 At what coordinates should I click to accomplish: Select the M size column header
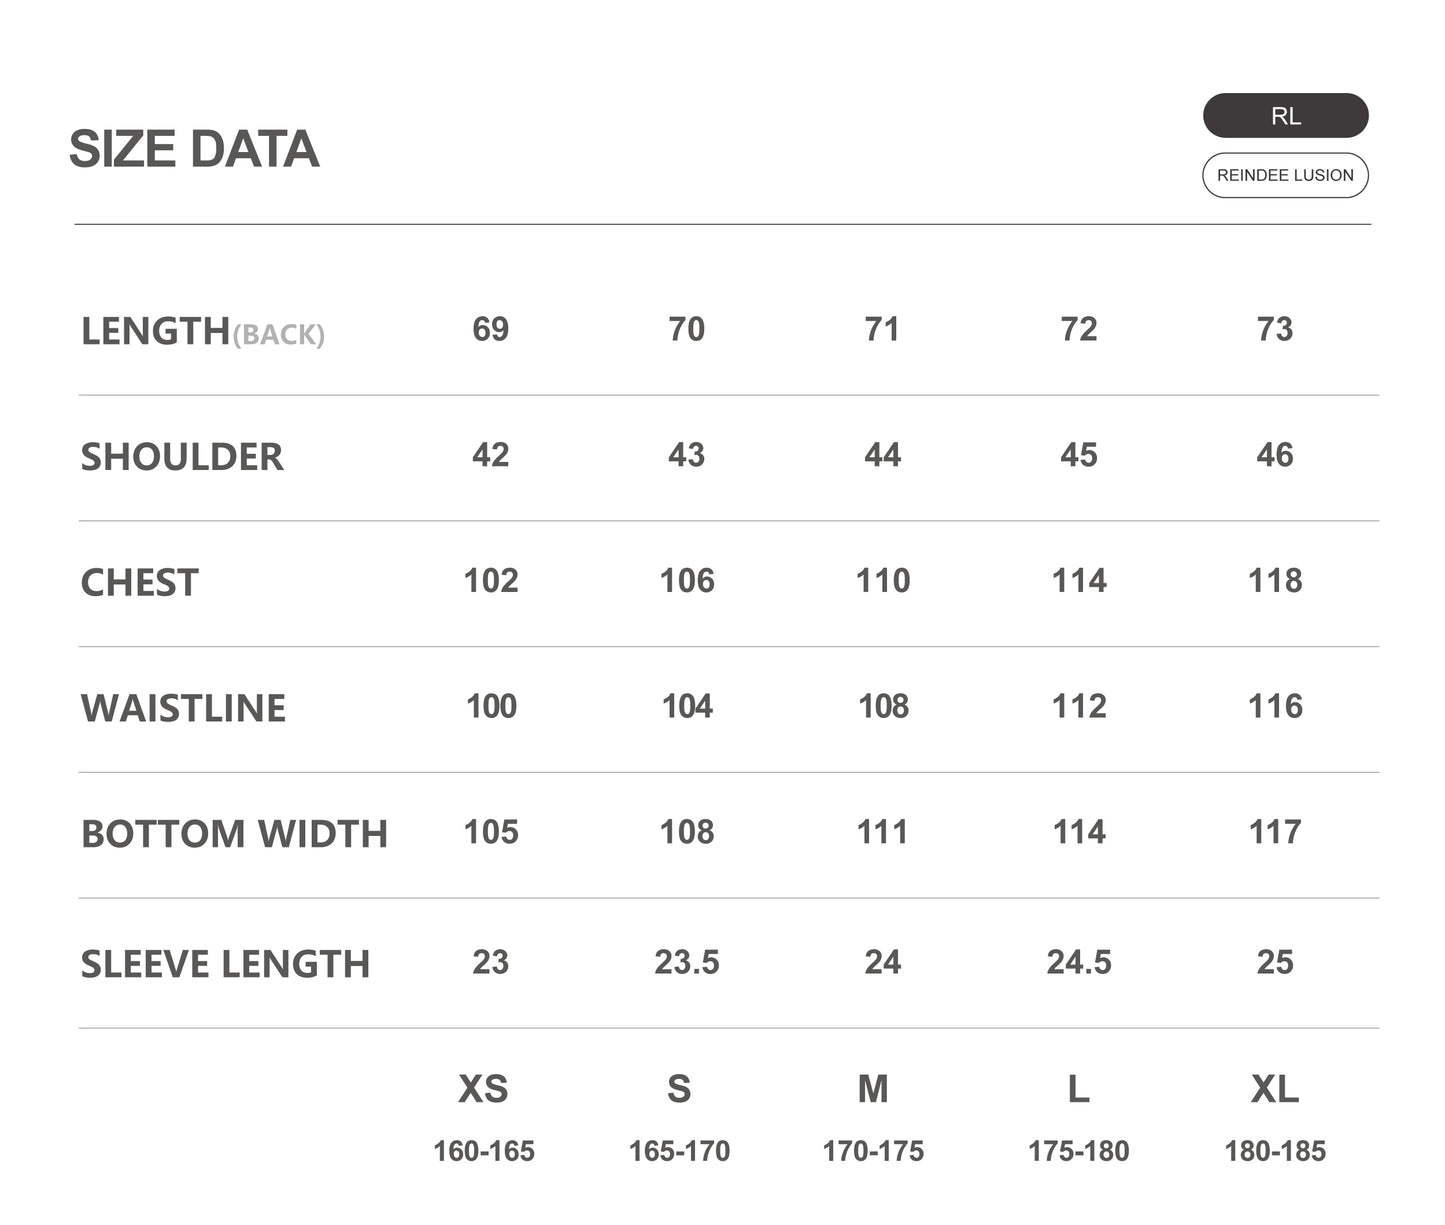873,1089
